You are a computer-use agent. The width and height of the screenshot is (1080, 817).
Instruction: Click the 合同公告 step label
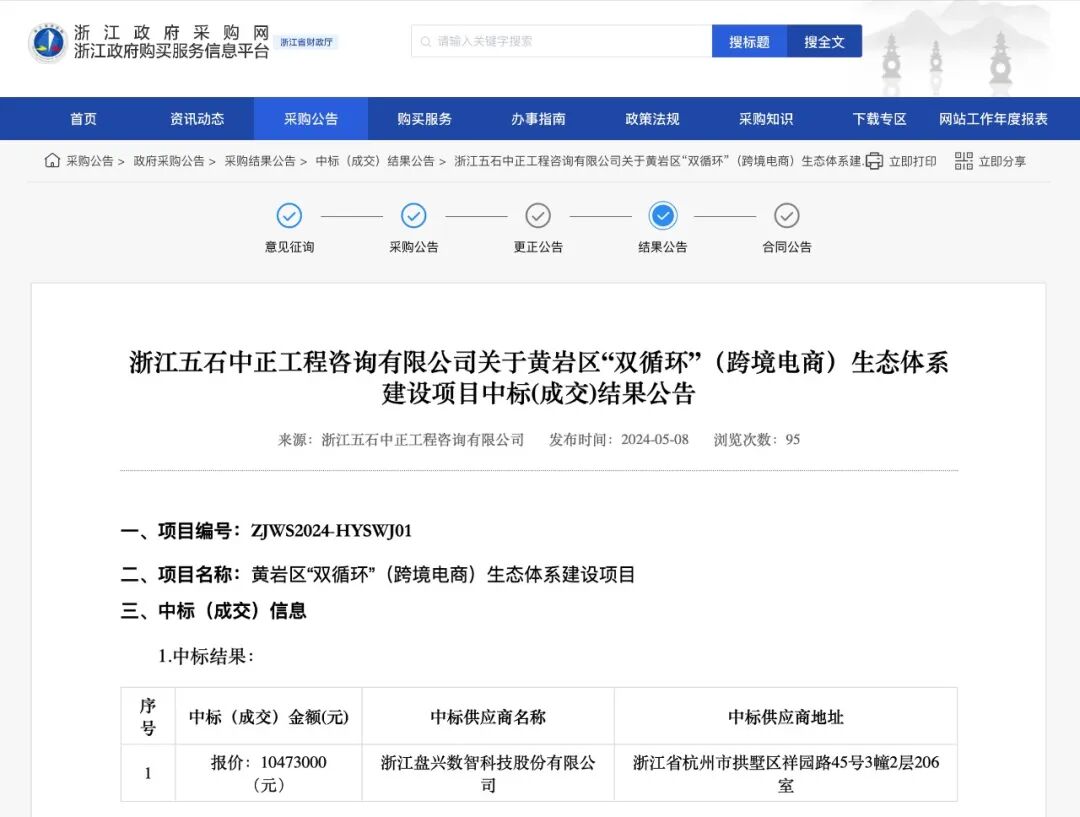coord(787,247)
